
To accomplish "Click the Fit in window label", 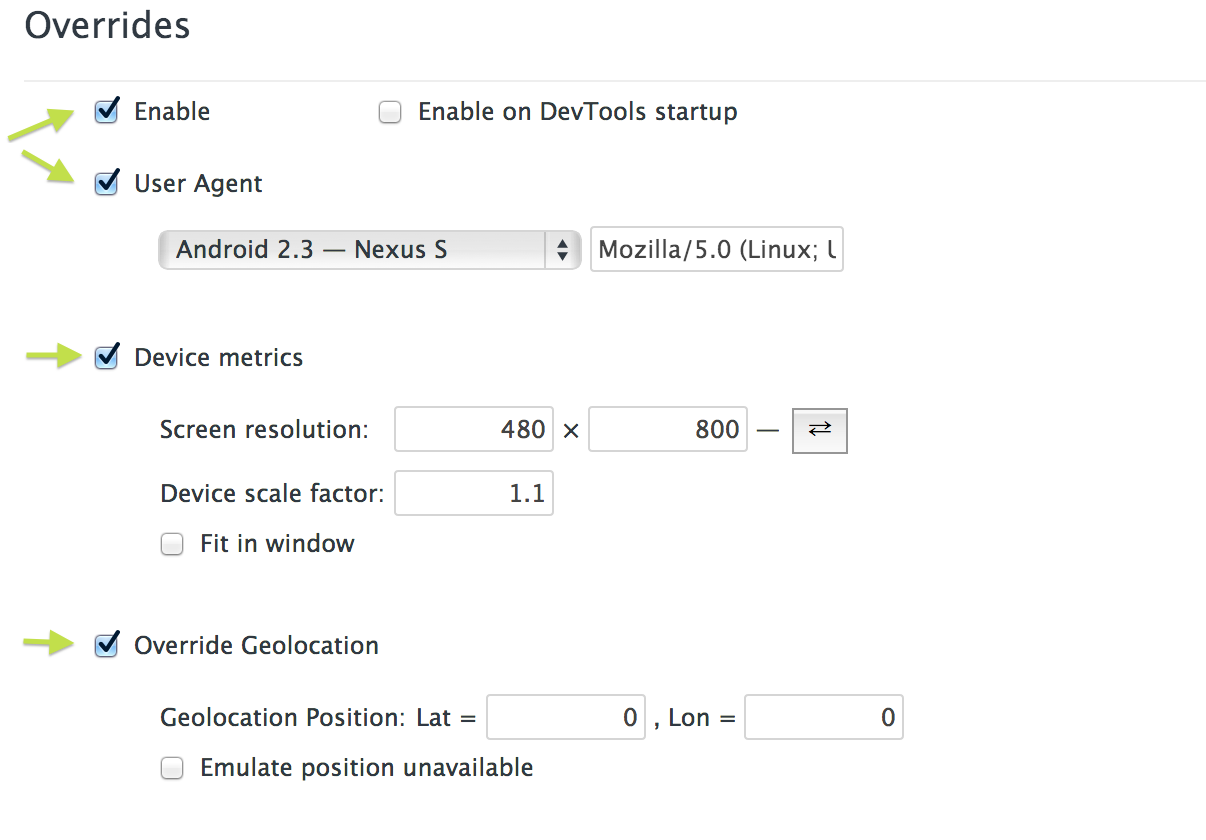I will [277, 545].
